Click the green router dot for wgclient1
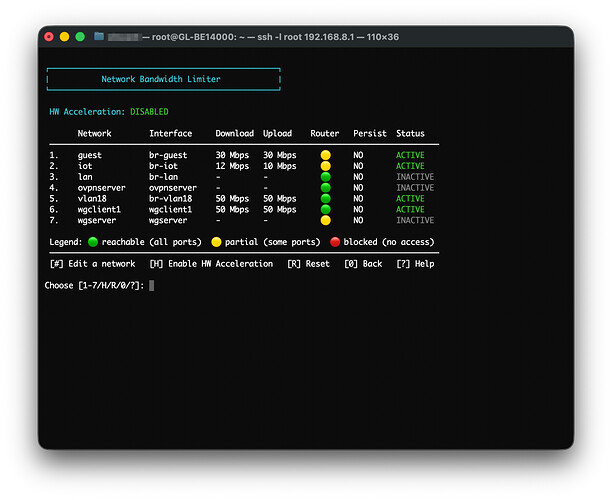 click(325, 210)
